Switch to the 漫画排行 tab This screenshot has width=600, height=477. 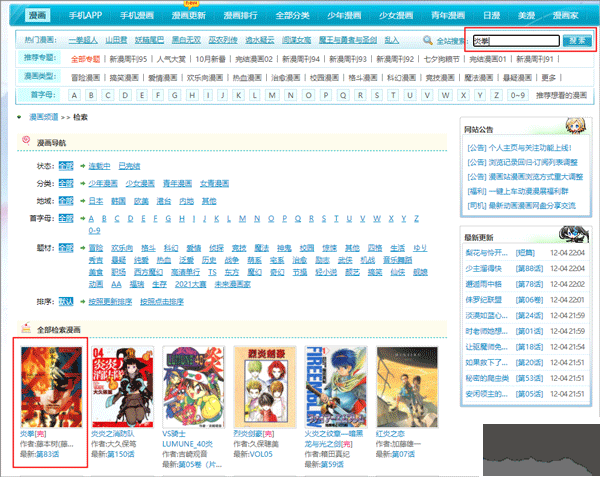click(x=241, y=17)
